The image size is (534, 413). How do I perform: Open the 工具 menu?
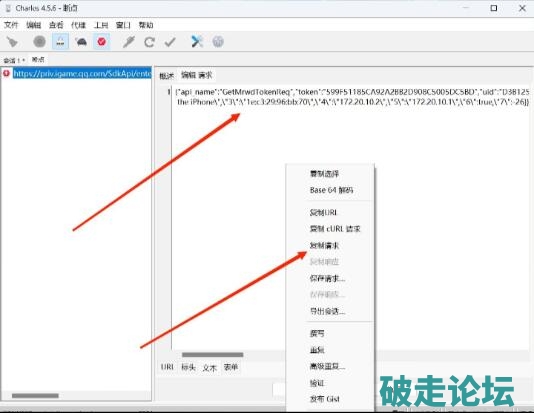pyautogui.click(x=101, y=25)
